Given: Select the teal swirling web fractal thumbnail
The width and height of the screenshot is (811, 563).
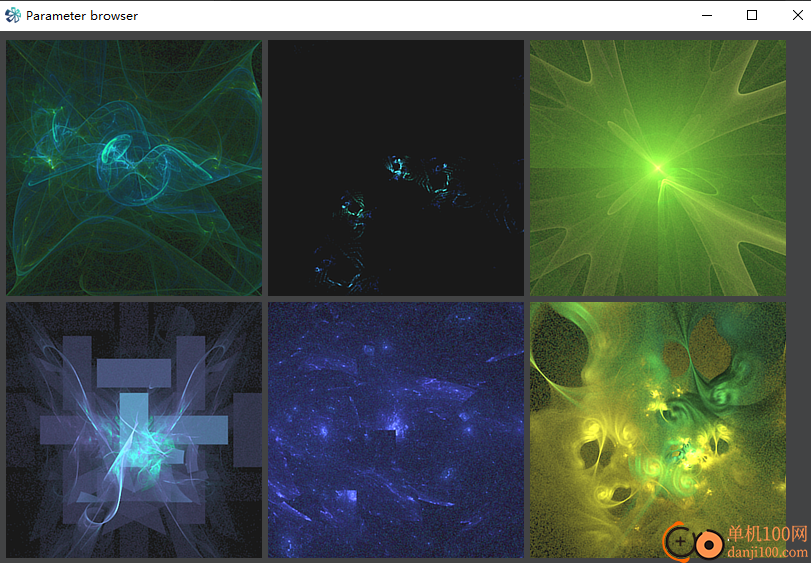Looking at the screenshot, I should (x=134, y=168).
